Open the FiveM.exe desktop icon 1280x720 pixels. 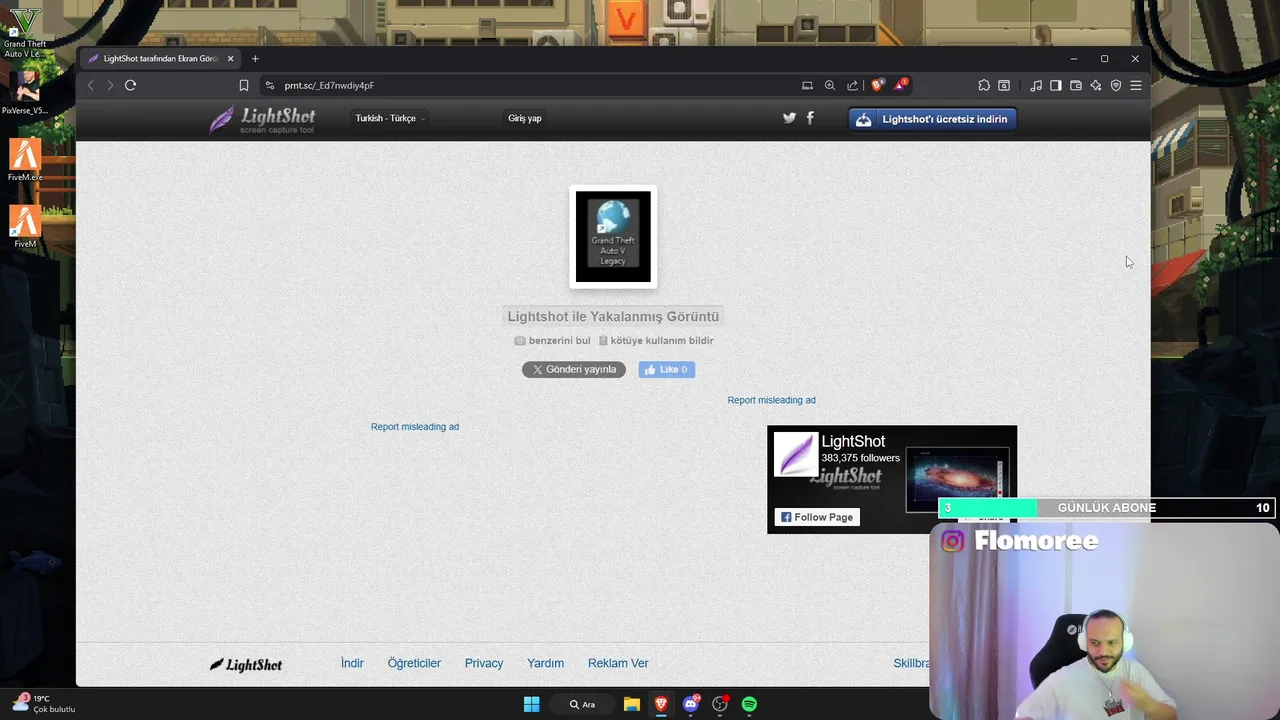tap(25, 160)
